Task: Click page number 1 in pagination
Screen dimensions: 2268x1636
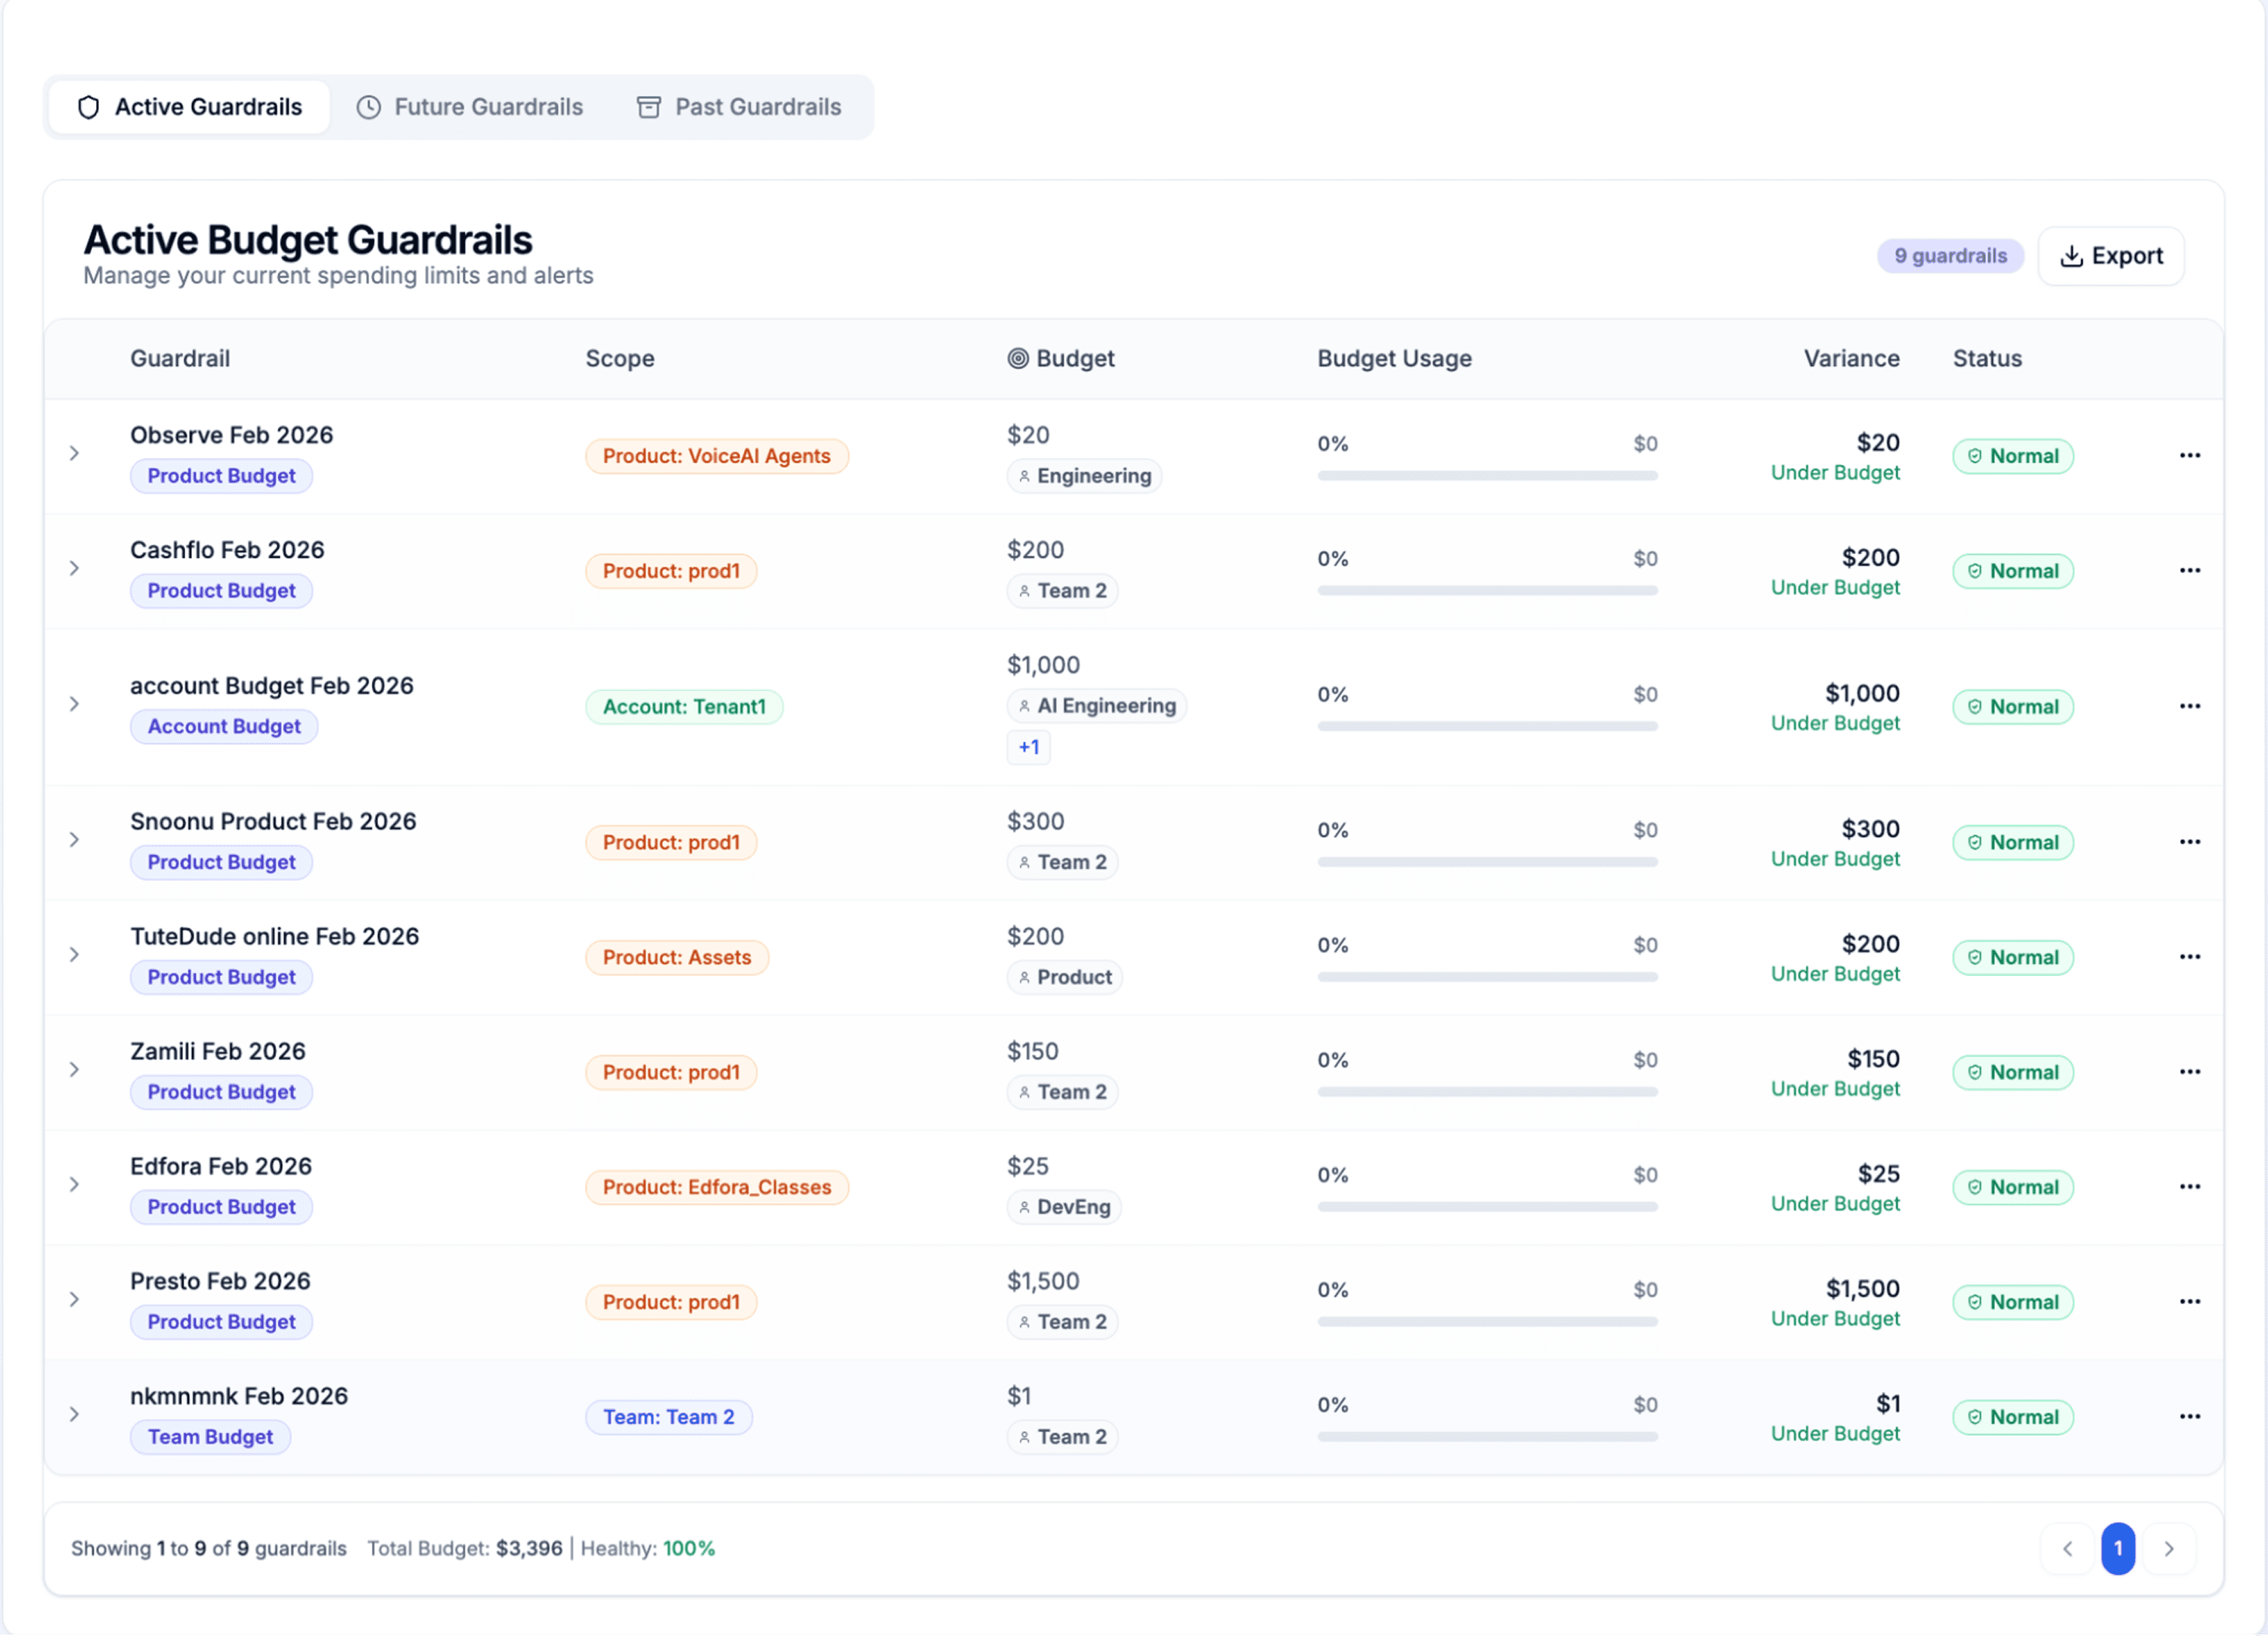Action: click(2117, 1549)
